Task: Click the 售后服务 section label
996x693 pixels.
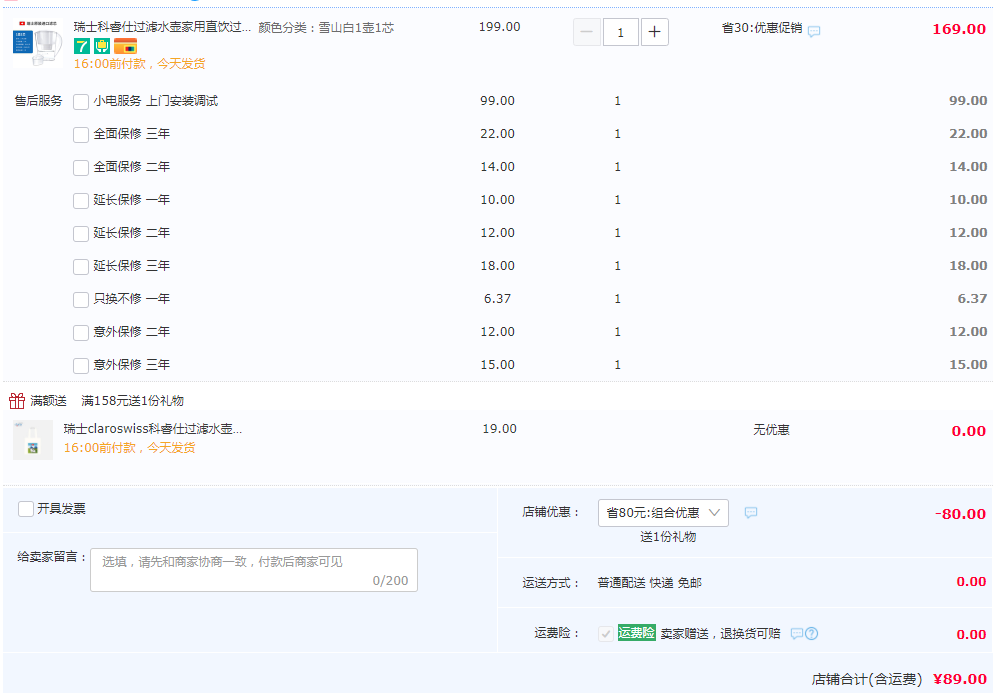Action: click(x=38, y=101)
